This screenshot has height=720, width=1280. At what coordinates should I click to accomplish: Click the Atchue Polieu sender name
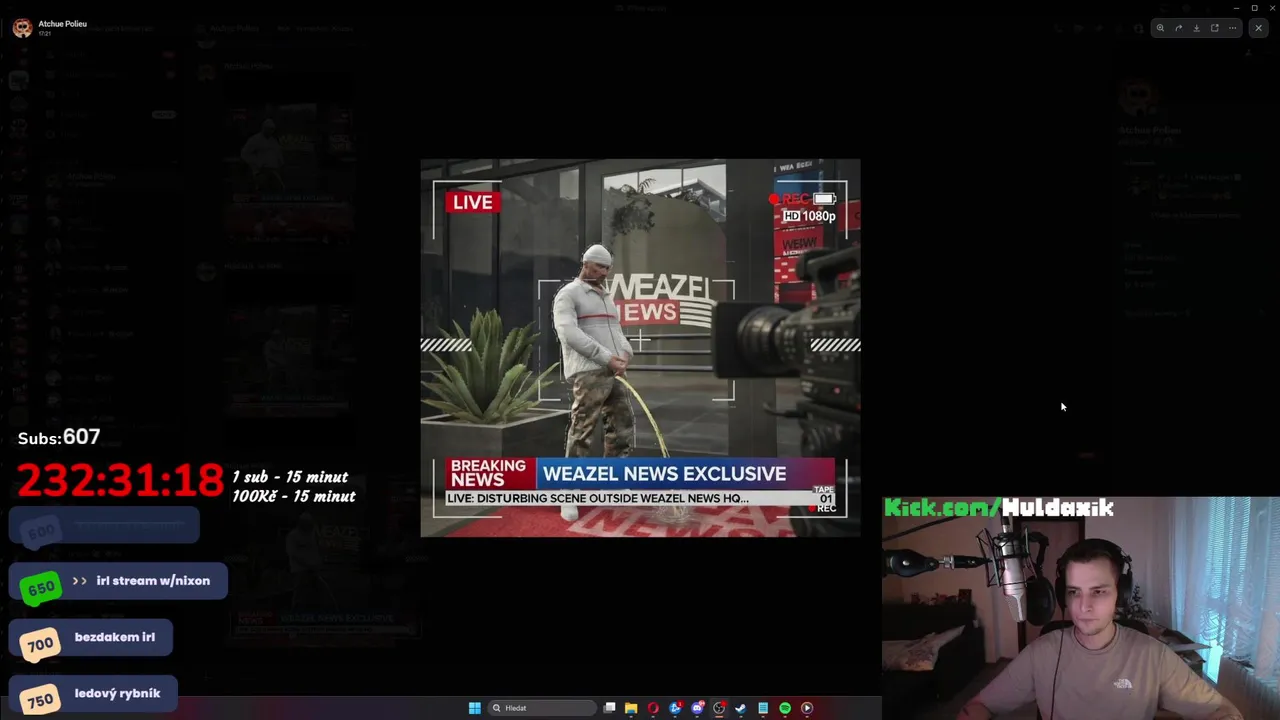[x=62, y=24]
